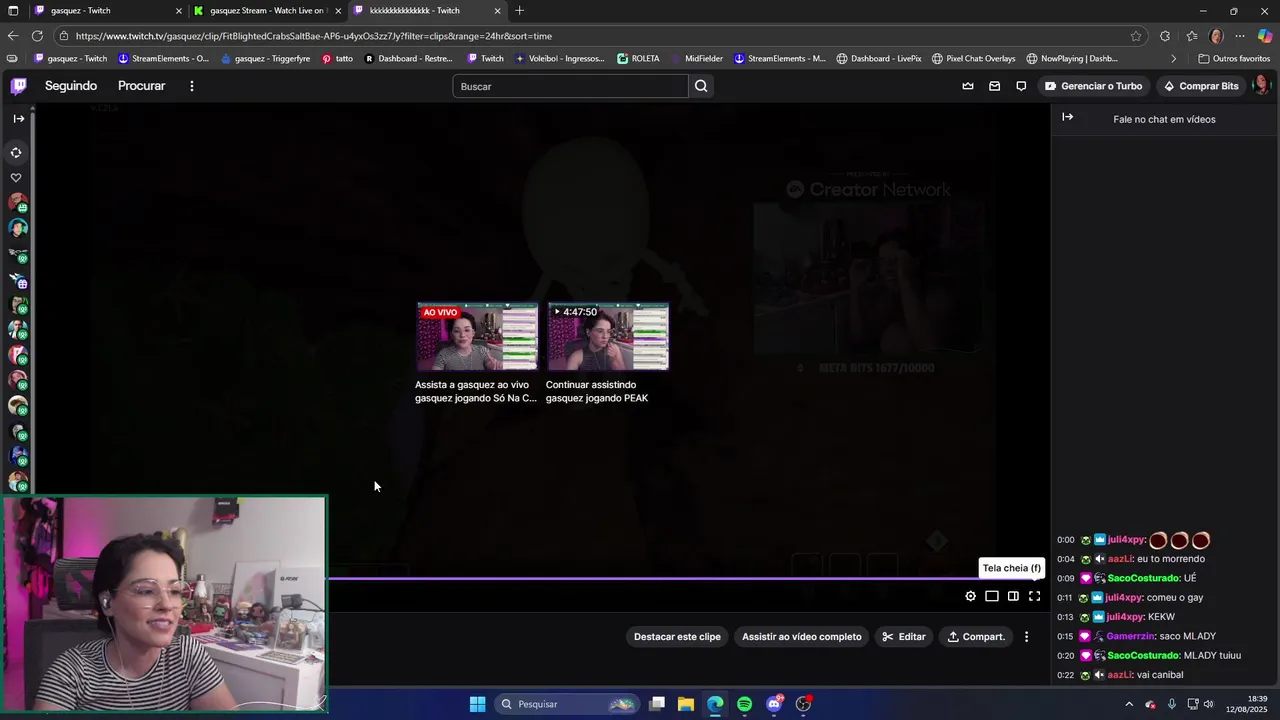The height and width of the screenshot is (720, 1280).
Task: Open the Twitch home logo
Action: pyautogui.click(x=19, y=86)
